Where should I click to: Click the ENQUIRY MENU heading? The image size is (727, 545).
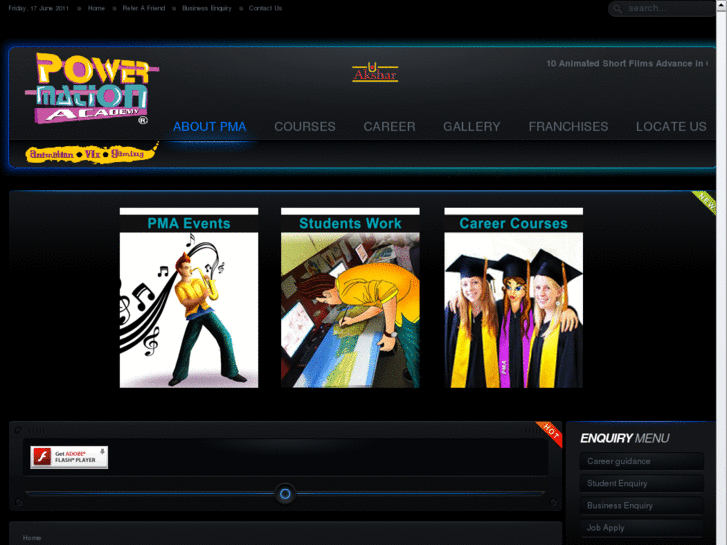(625, 438)
